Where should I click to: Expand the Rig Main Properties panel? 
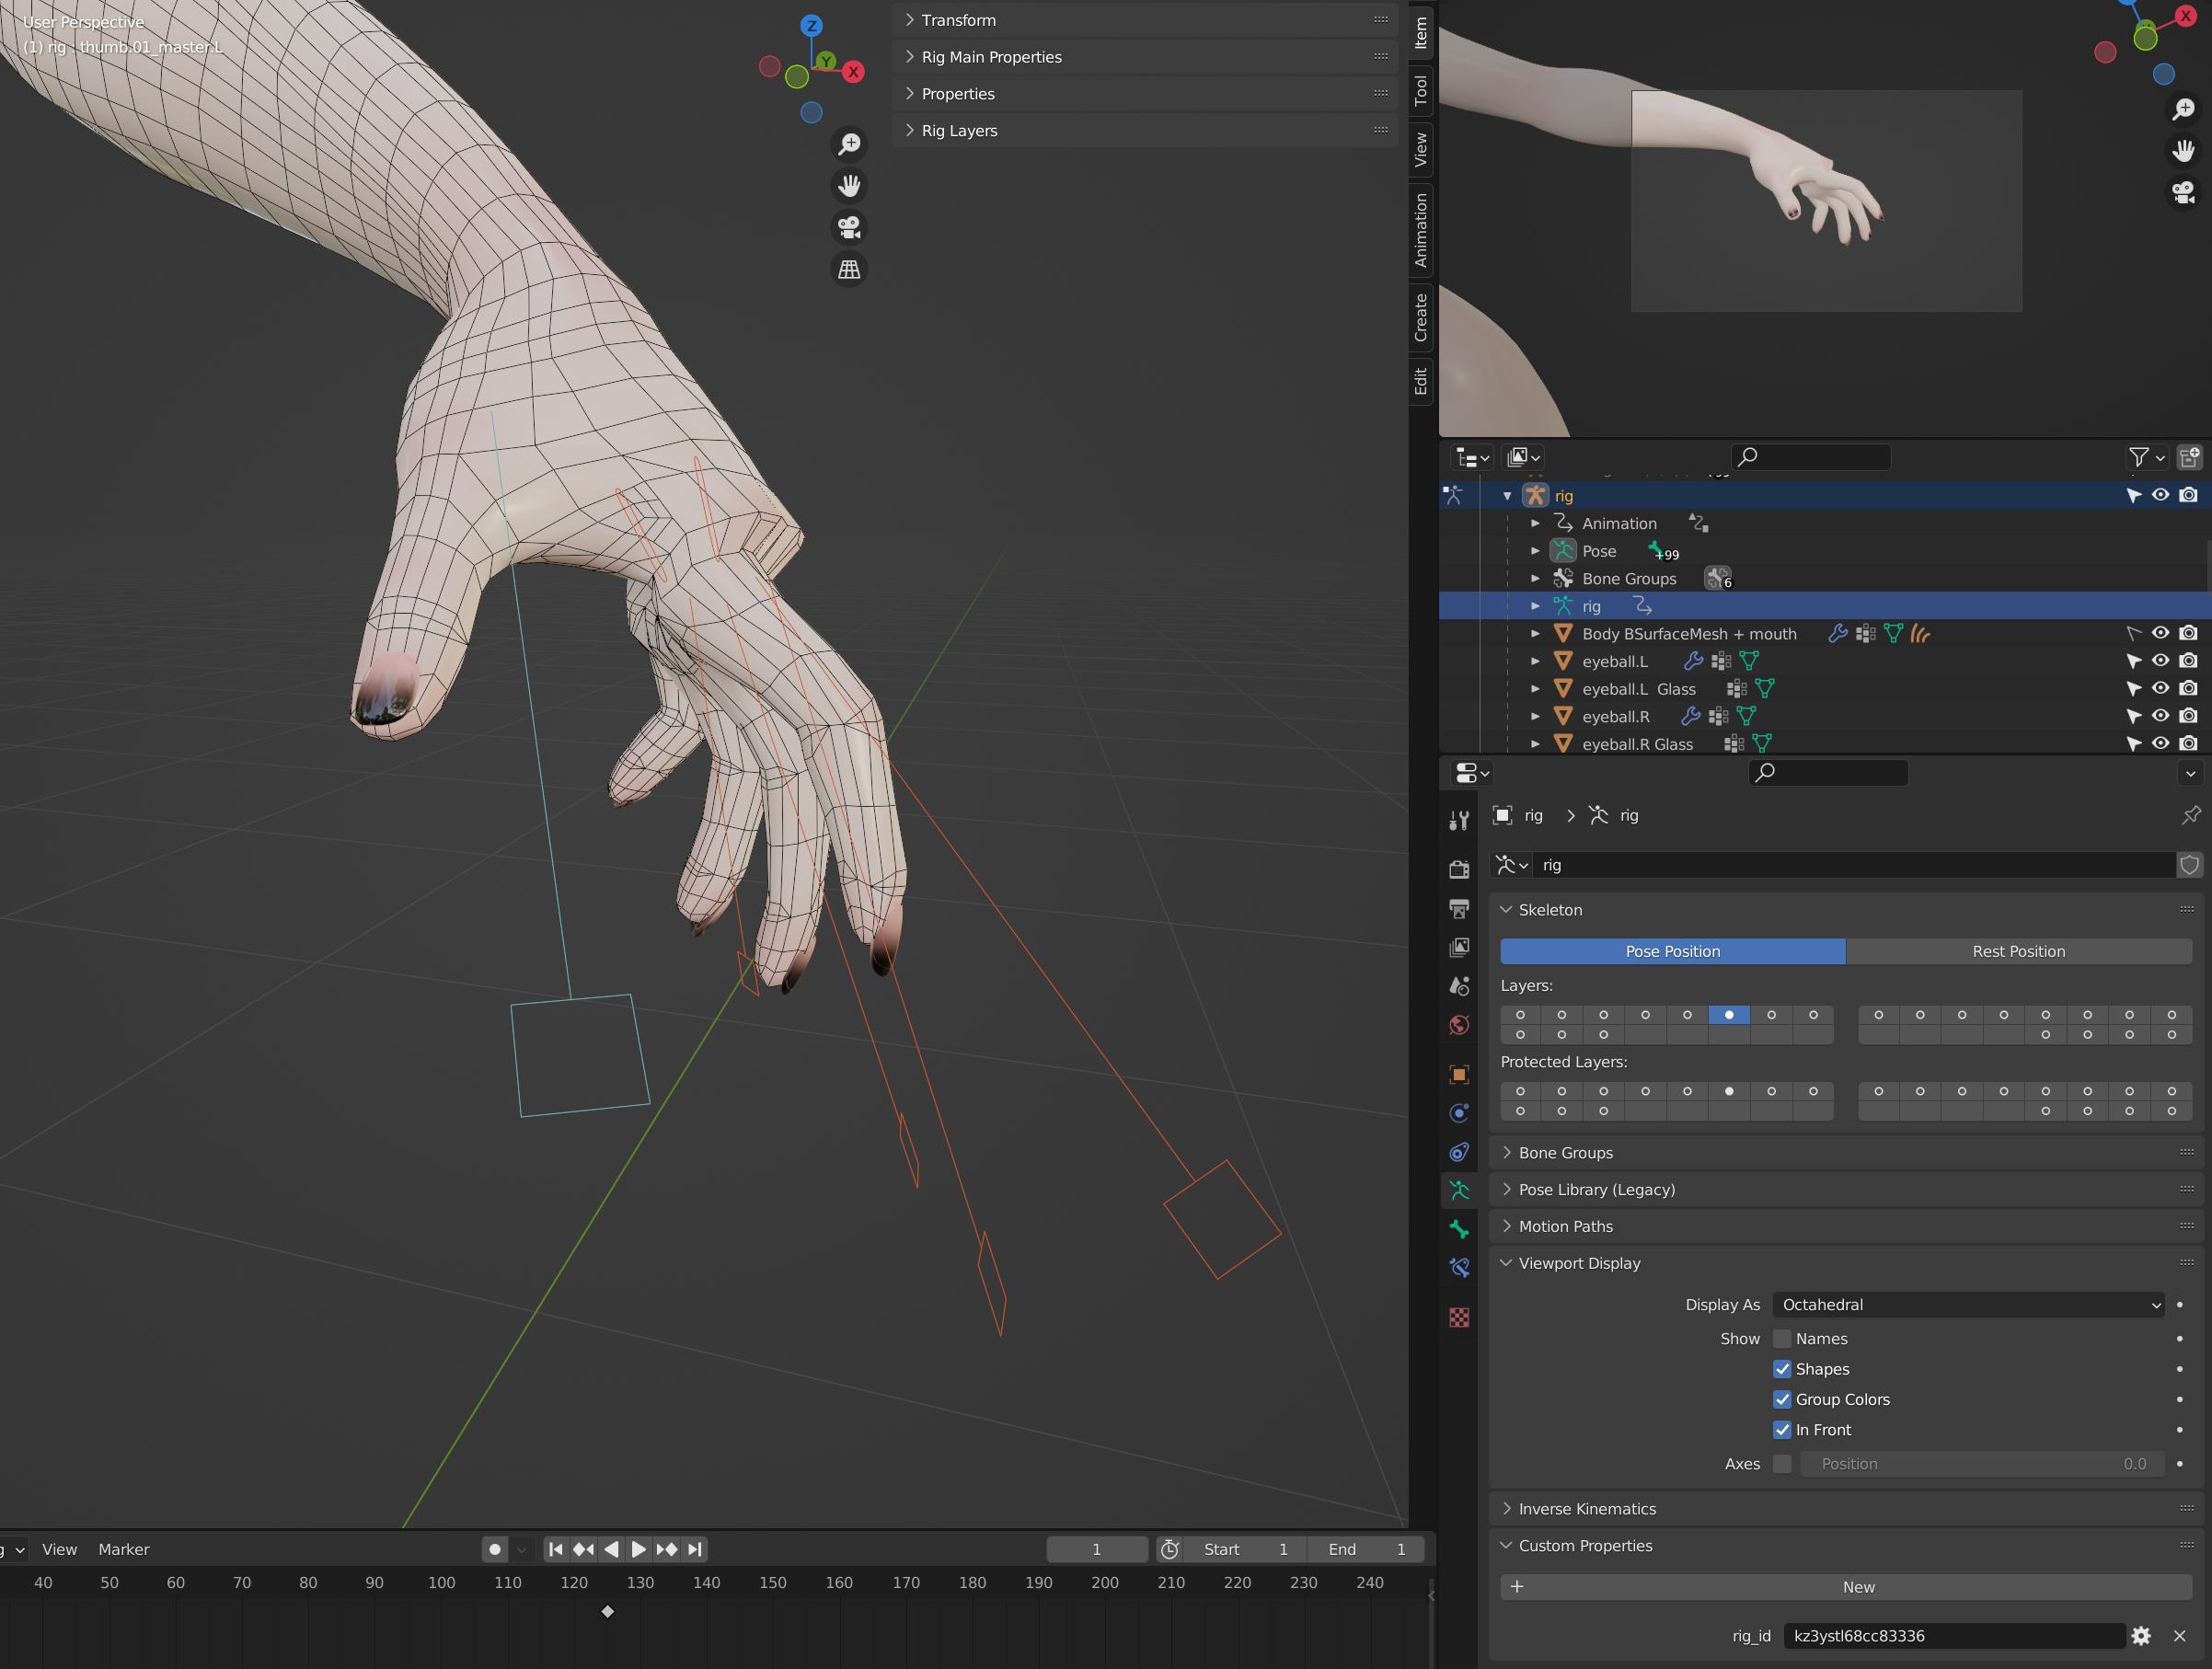click(1145, 57)
